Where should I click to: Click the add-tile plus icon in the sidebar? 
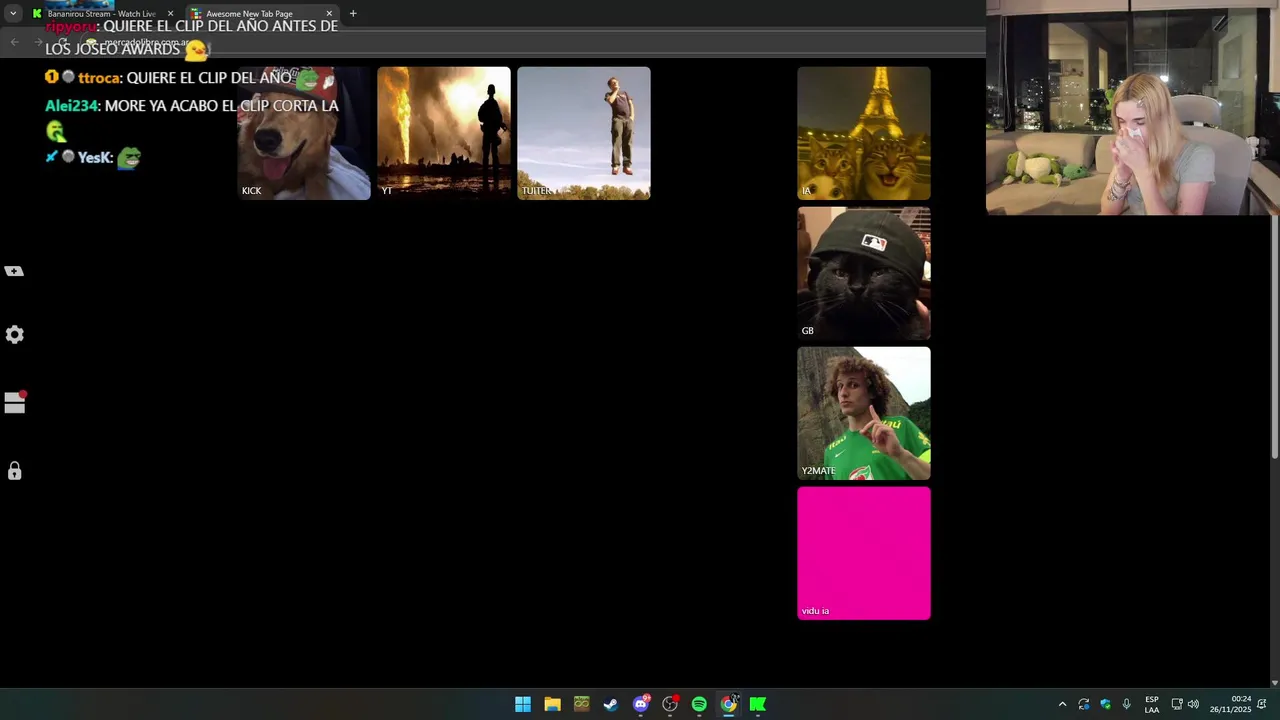[14, 271]
